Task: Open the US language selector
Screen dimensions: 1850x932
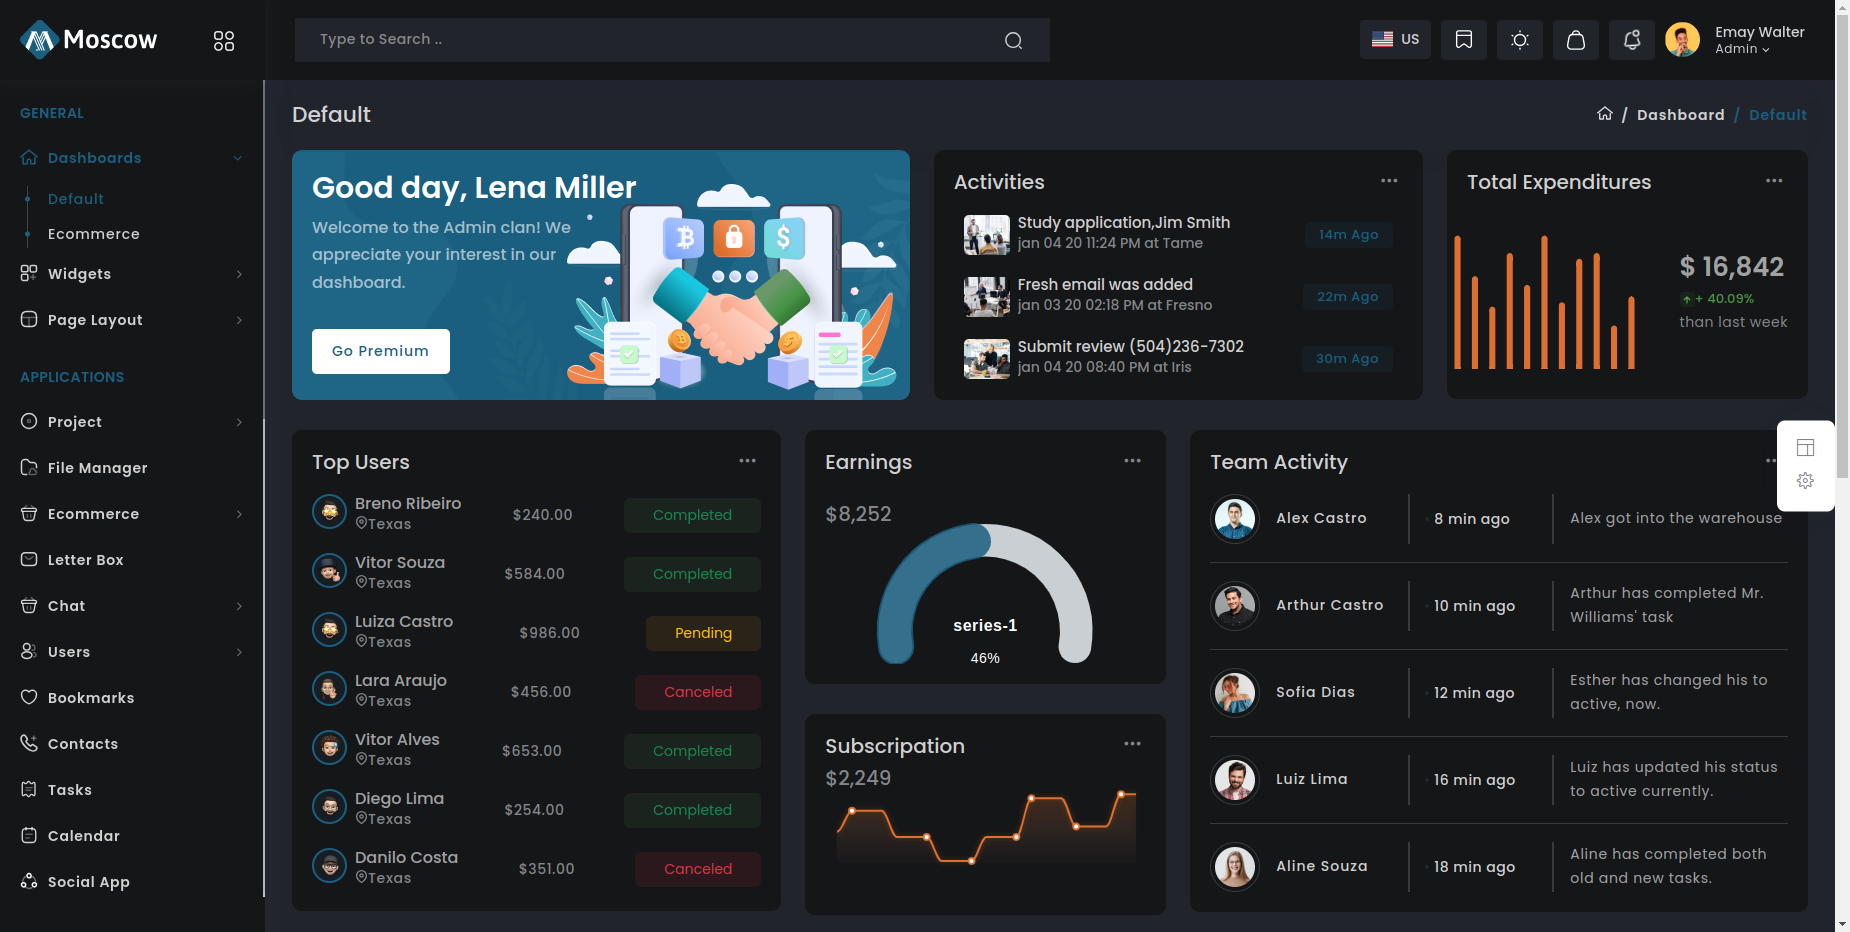Action: click(1395, 40)
